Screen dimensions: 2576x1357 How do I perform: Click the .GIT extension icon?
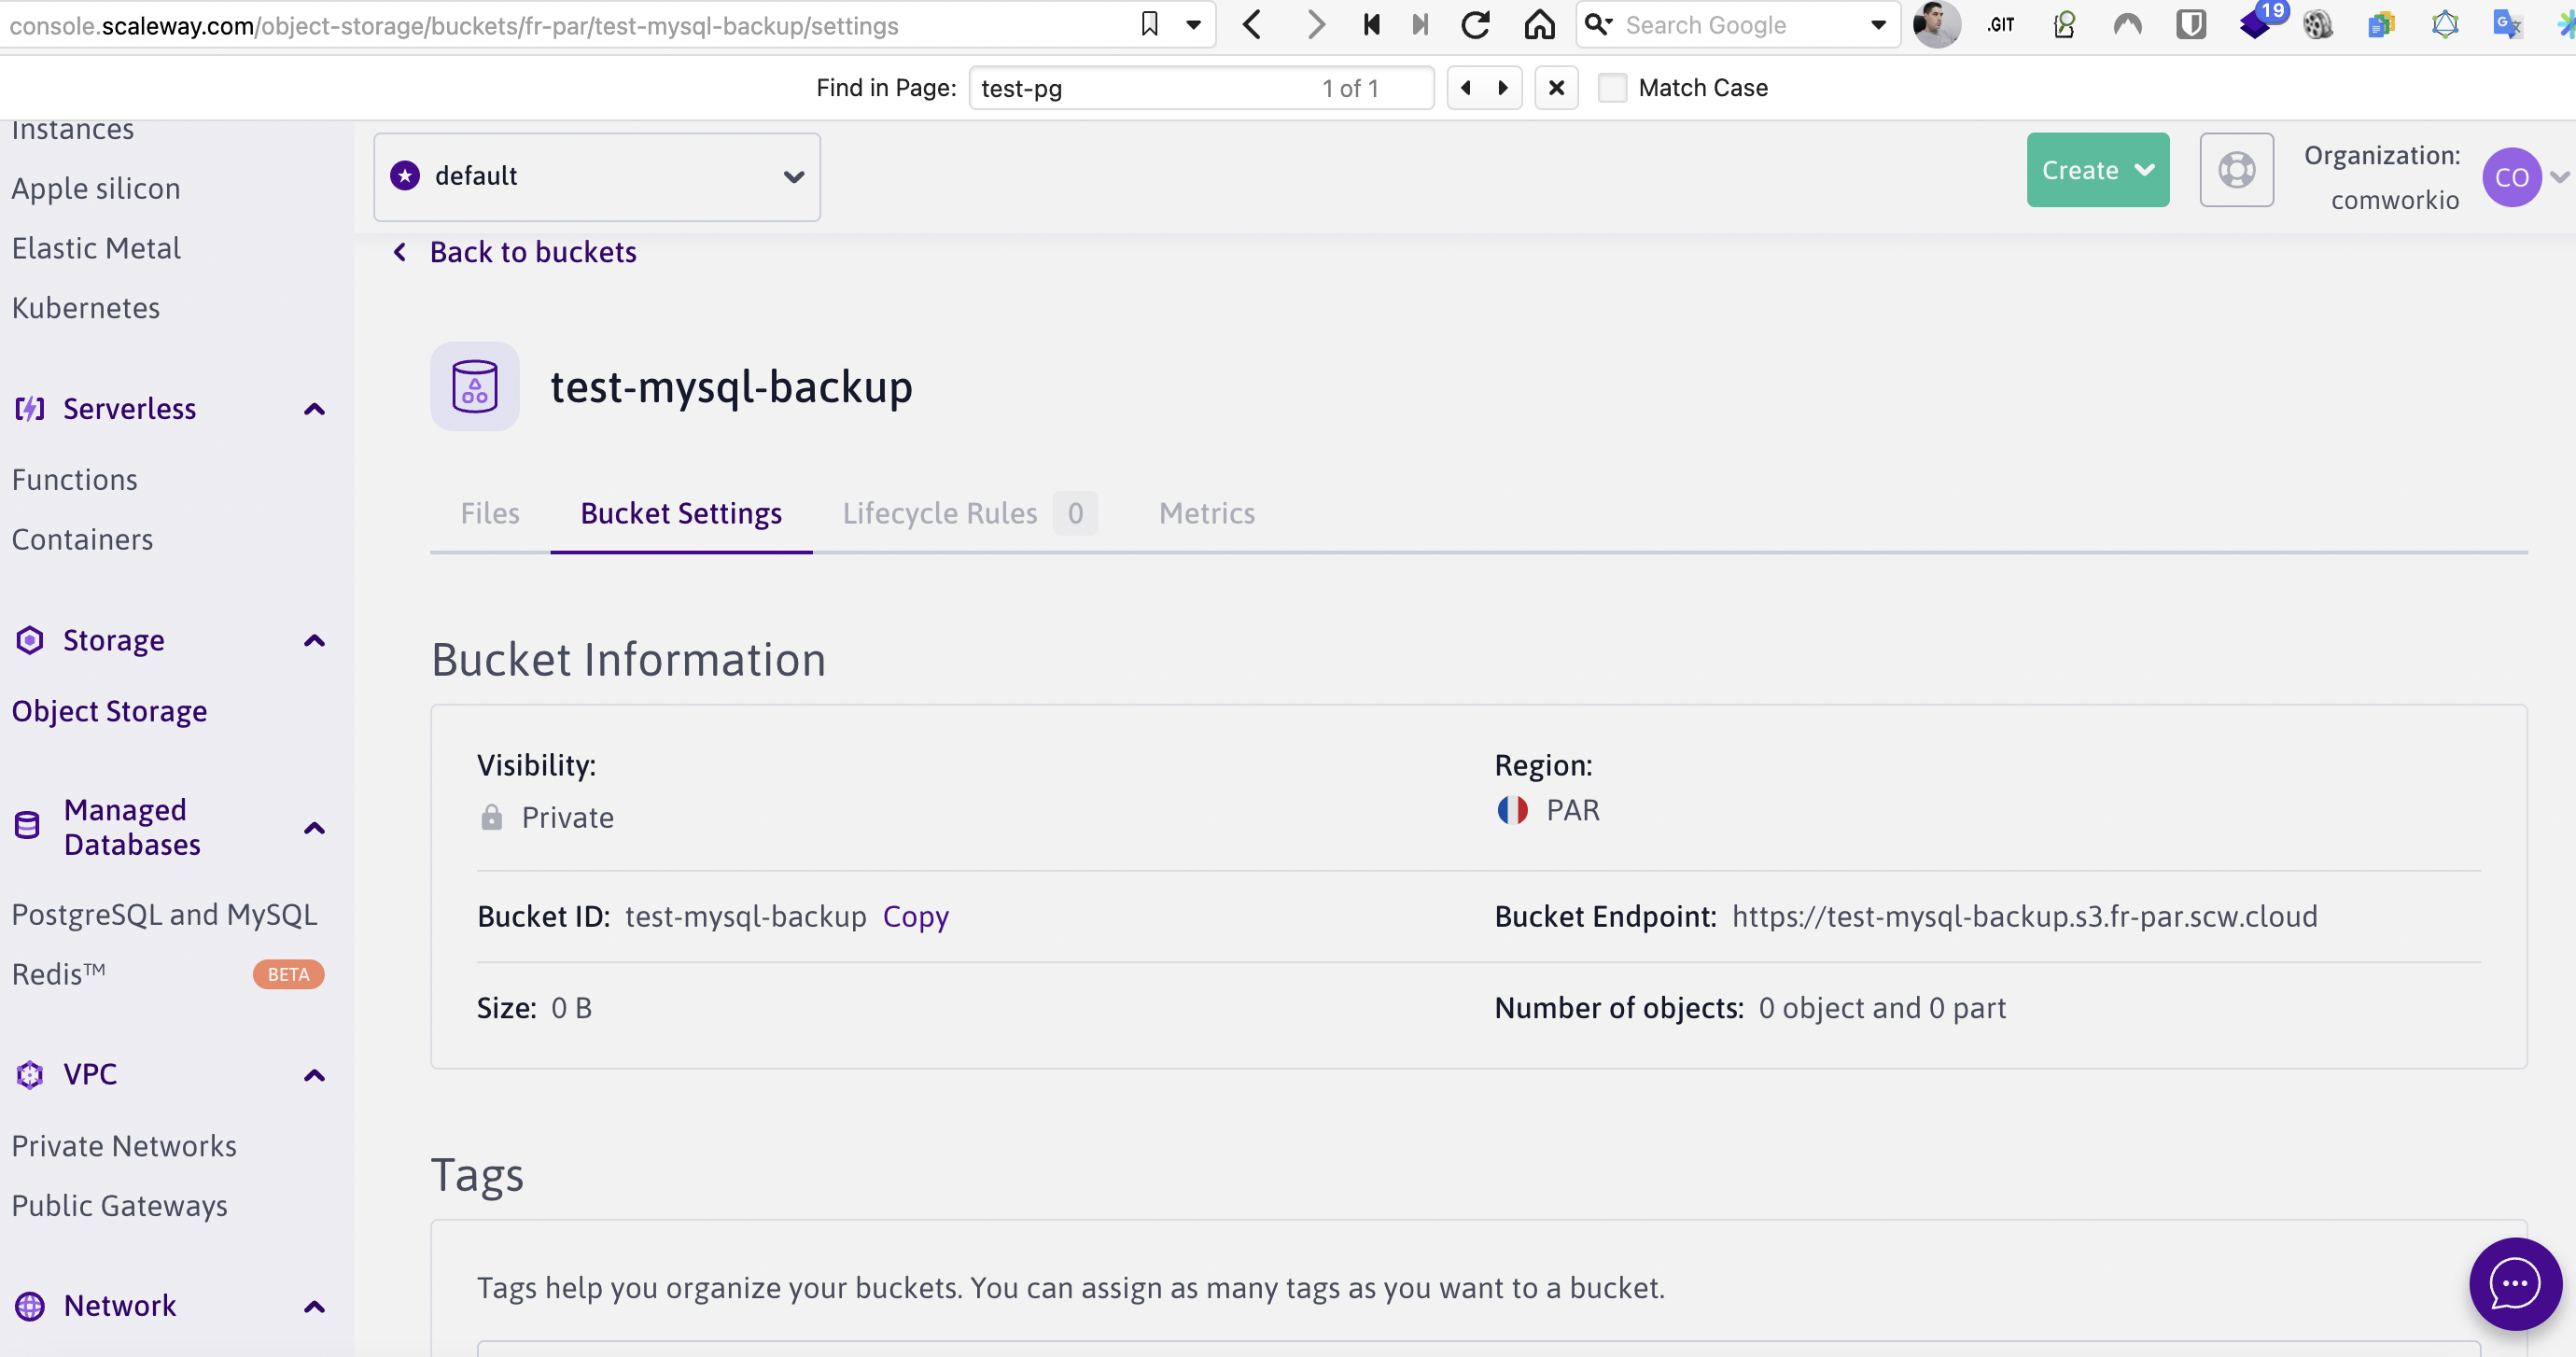coord(2001,25)
